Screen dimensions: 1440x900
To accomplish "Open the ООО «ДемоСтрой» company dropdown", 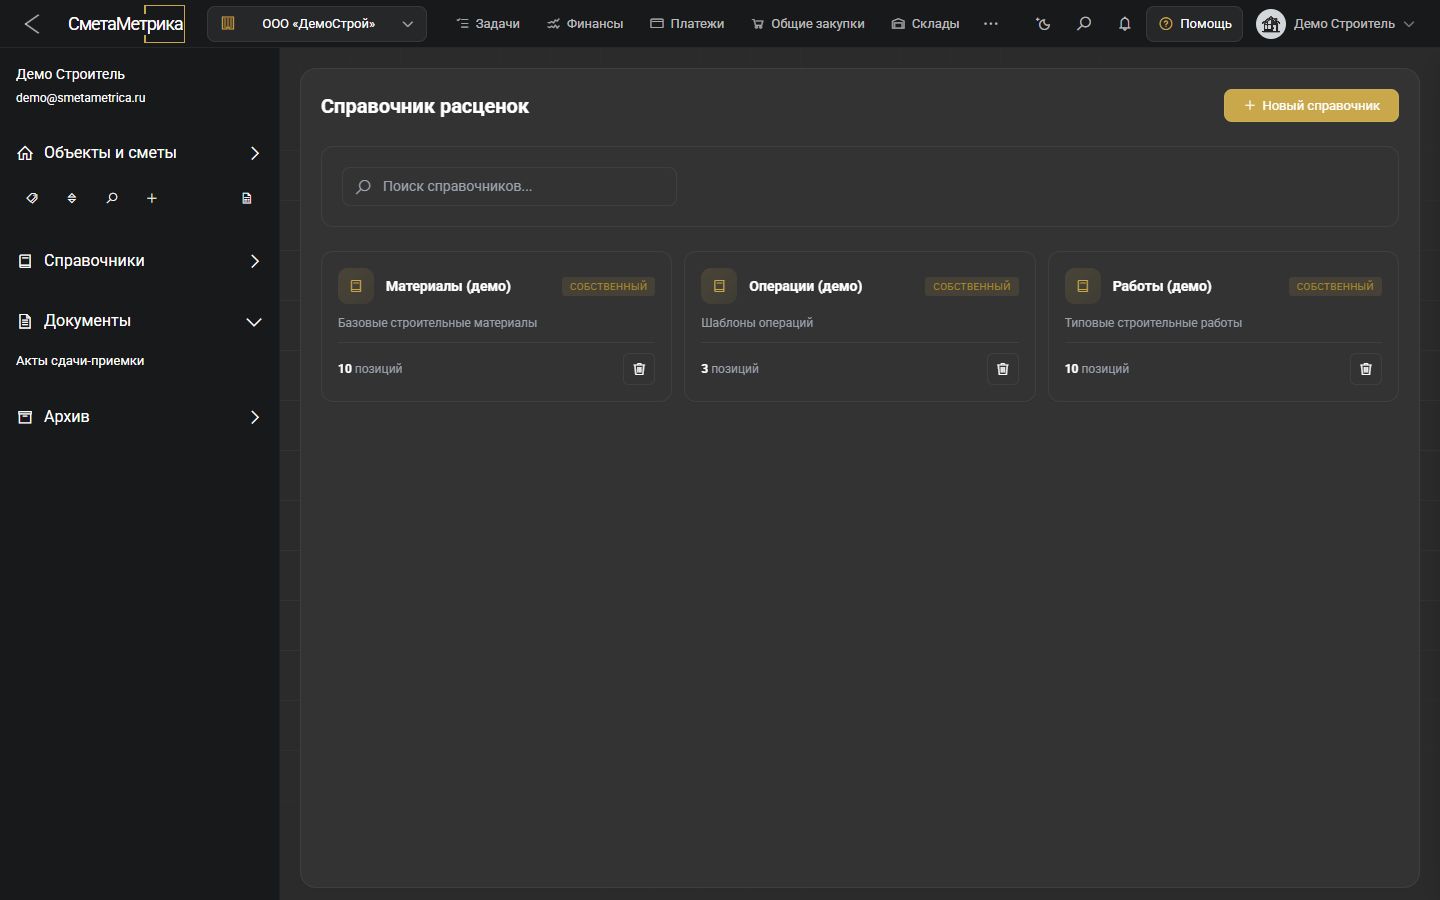I will [x=317, y=23].
